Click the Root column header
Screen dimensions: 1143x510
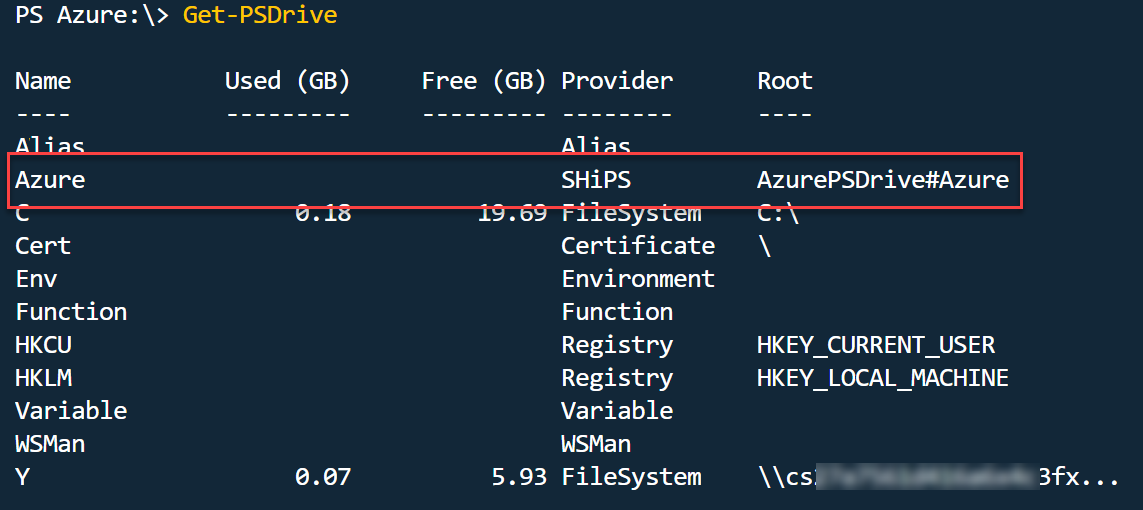tap(785, 81)
